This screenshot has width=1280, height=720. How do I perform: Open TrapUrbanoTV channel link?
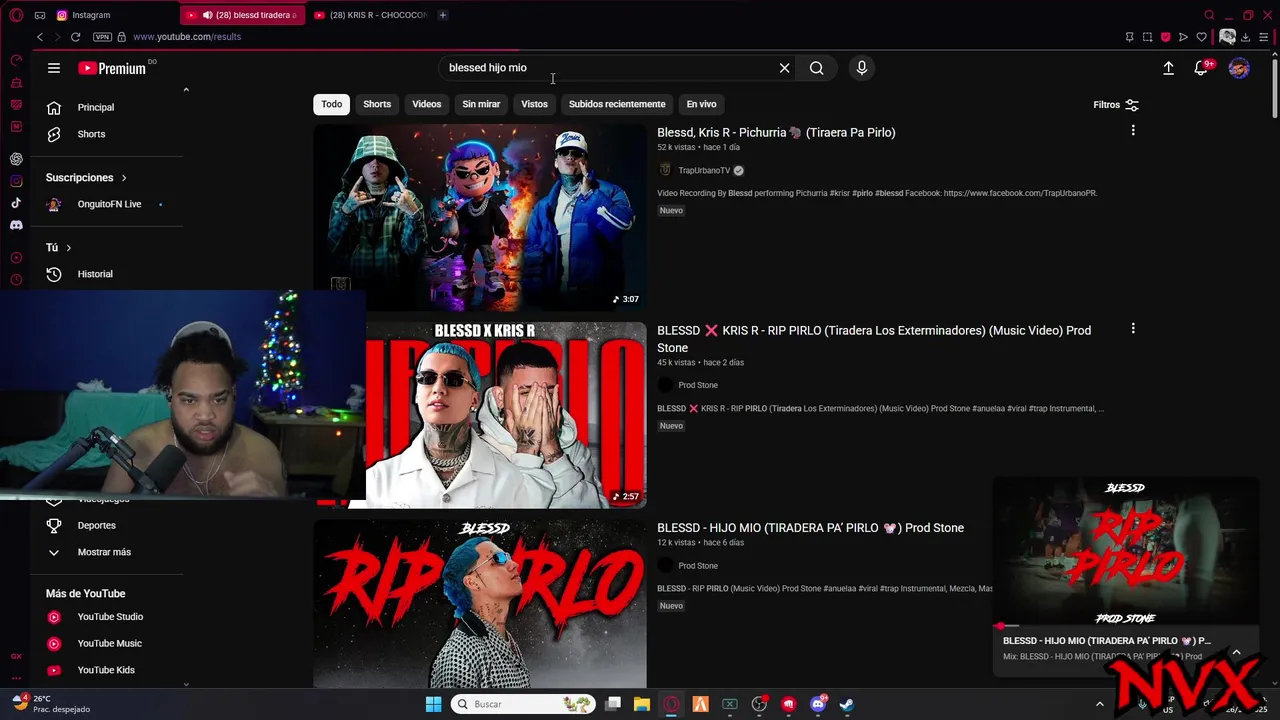[704, 170]
